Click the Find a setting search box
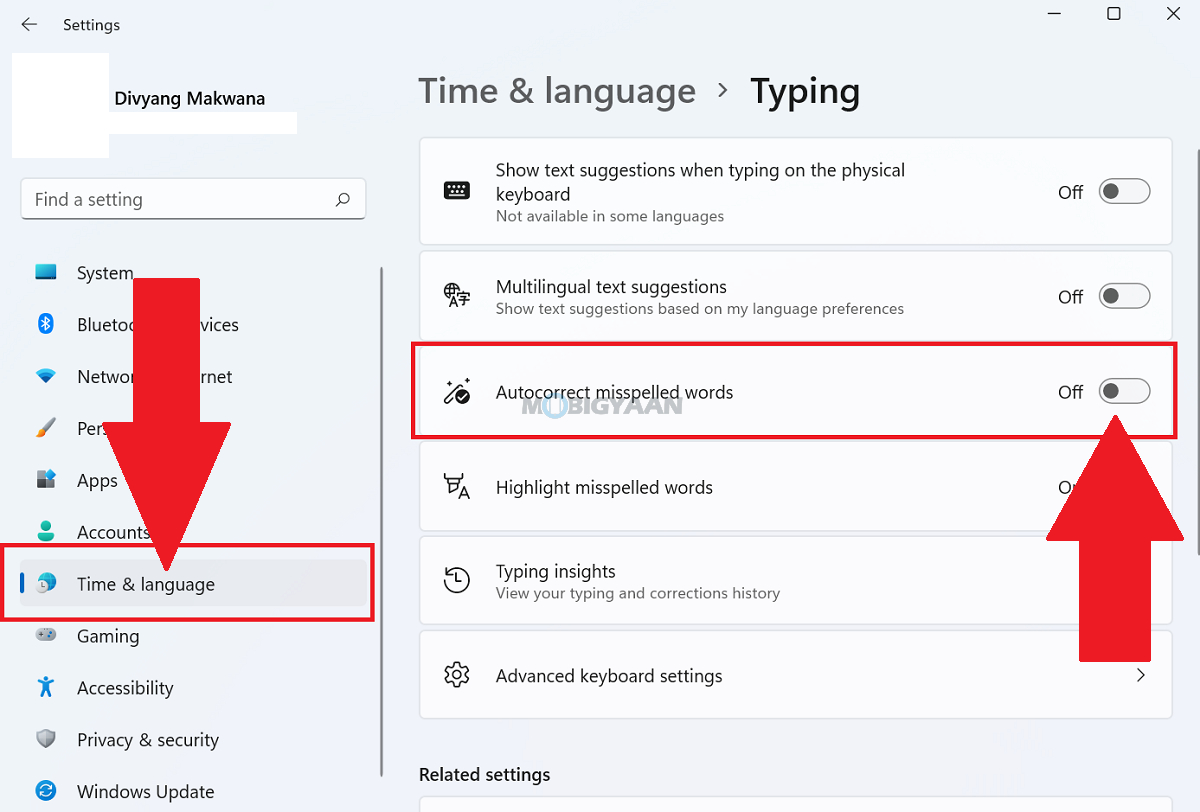Viewport: 1200px width, 812px height. pos(193,199)
